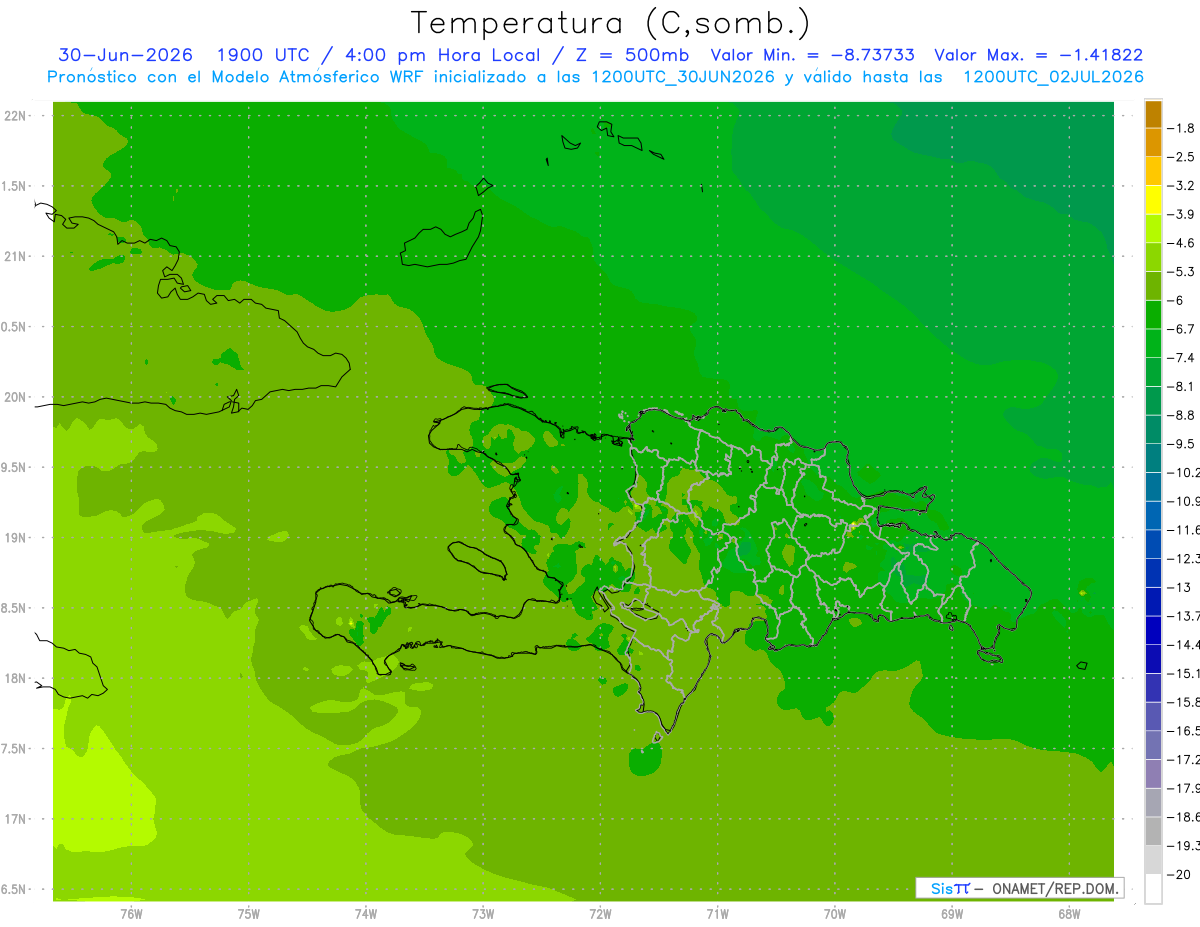Screen dimensions: 1200x927
Task: Click the blue swatch between -11.6 and -12.3
Action: click(x=1153, y=544)
